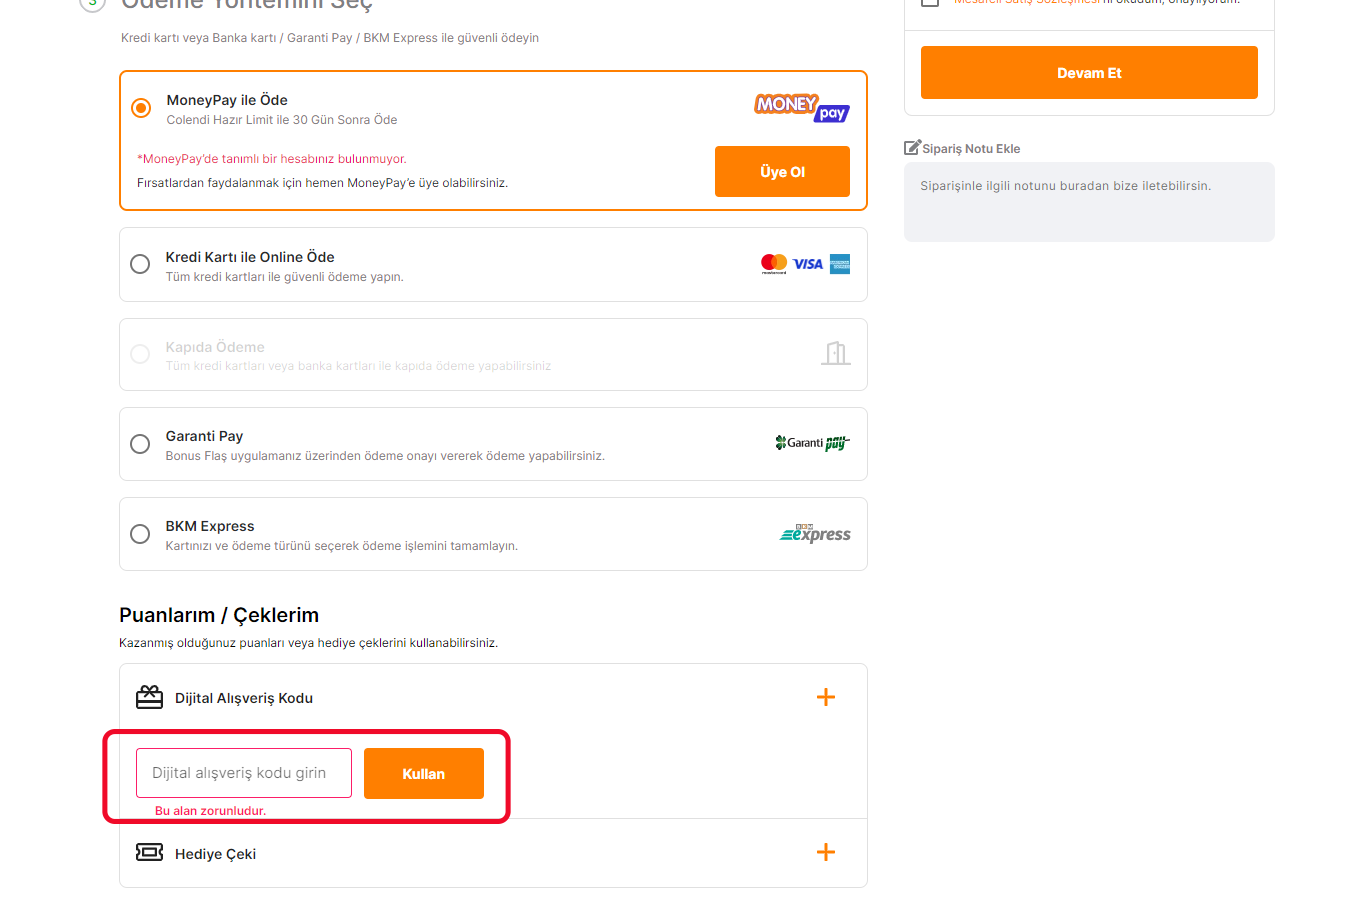Collapse Dijital Alışveriş Kodu plus expander
1366x924 pixels.
(x=826, y=697)
